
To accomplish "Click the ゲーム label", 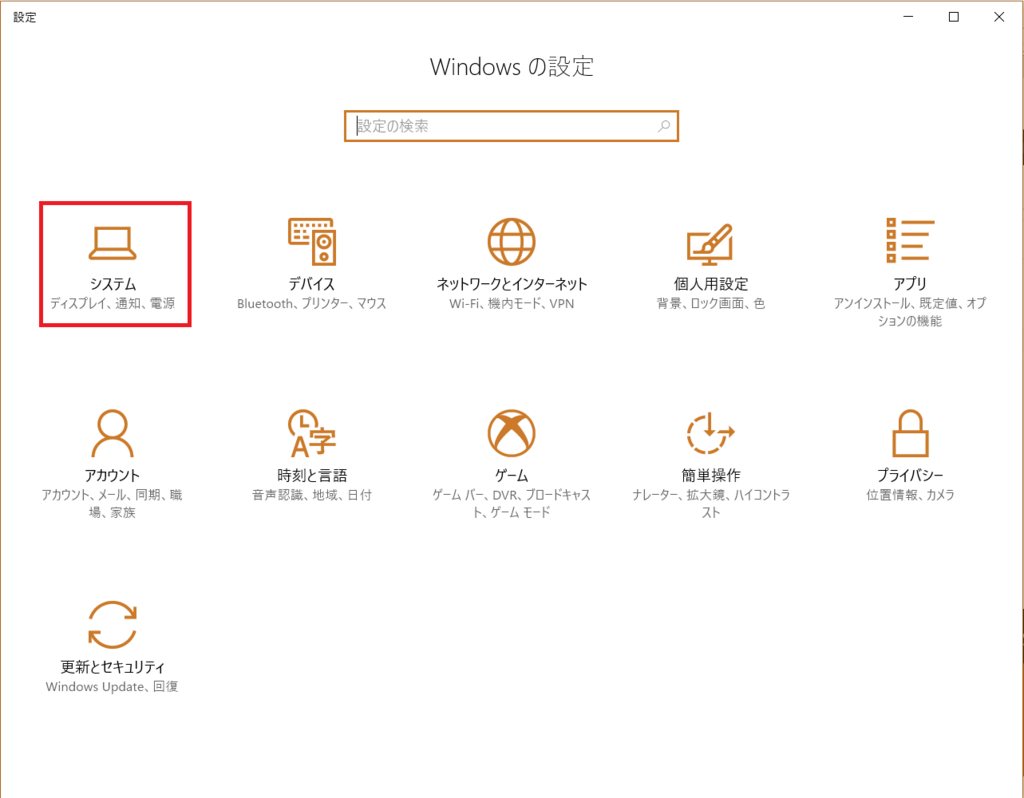I will [511, 475].
